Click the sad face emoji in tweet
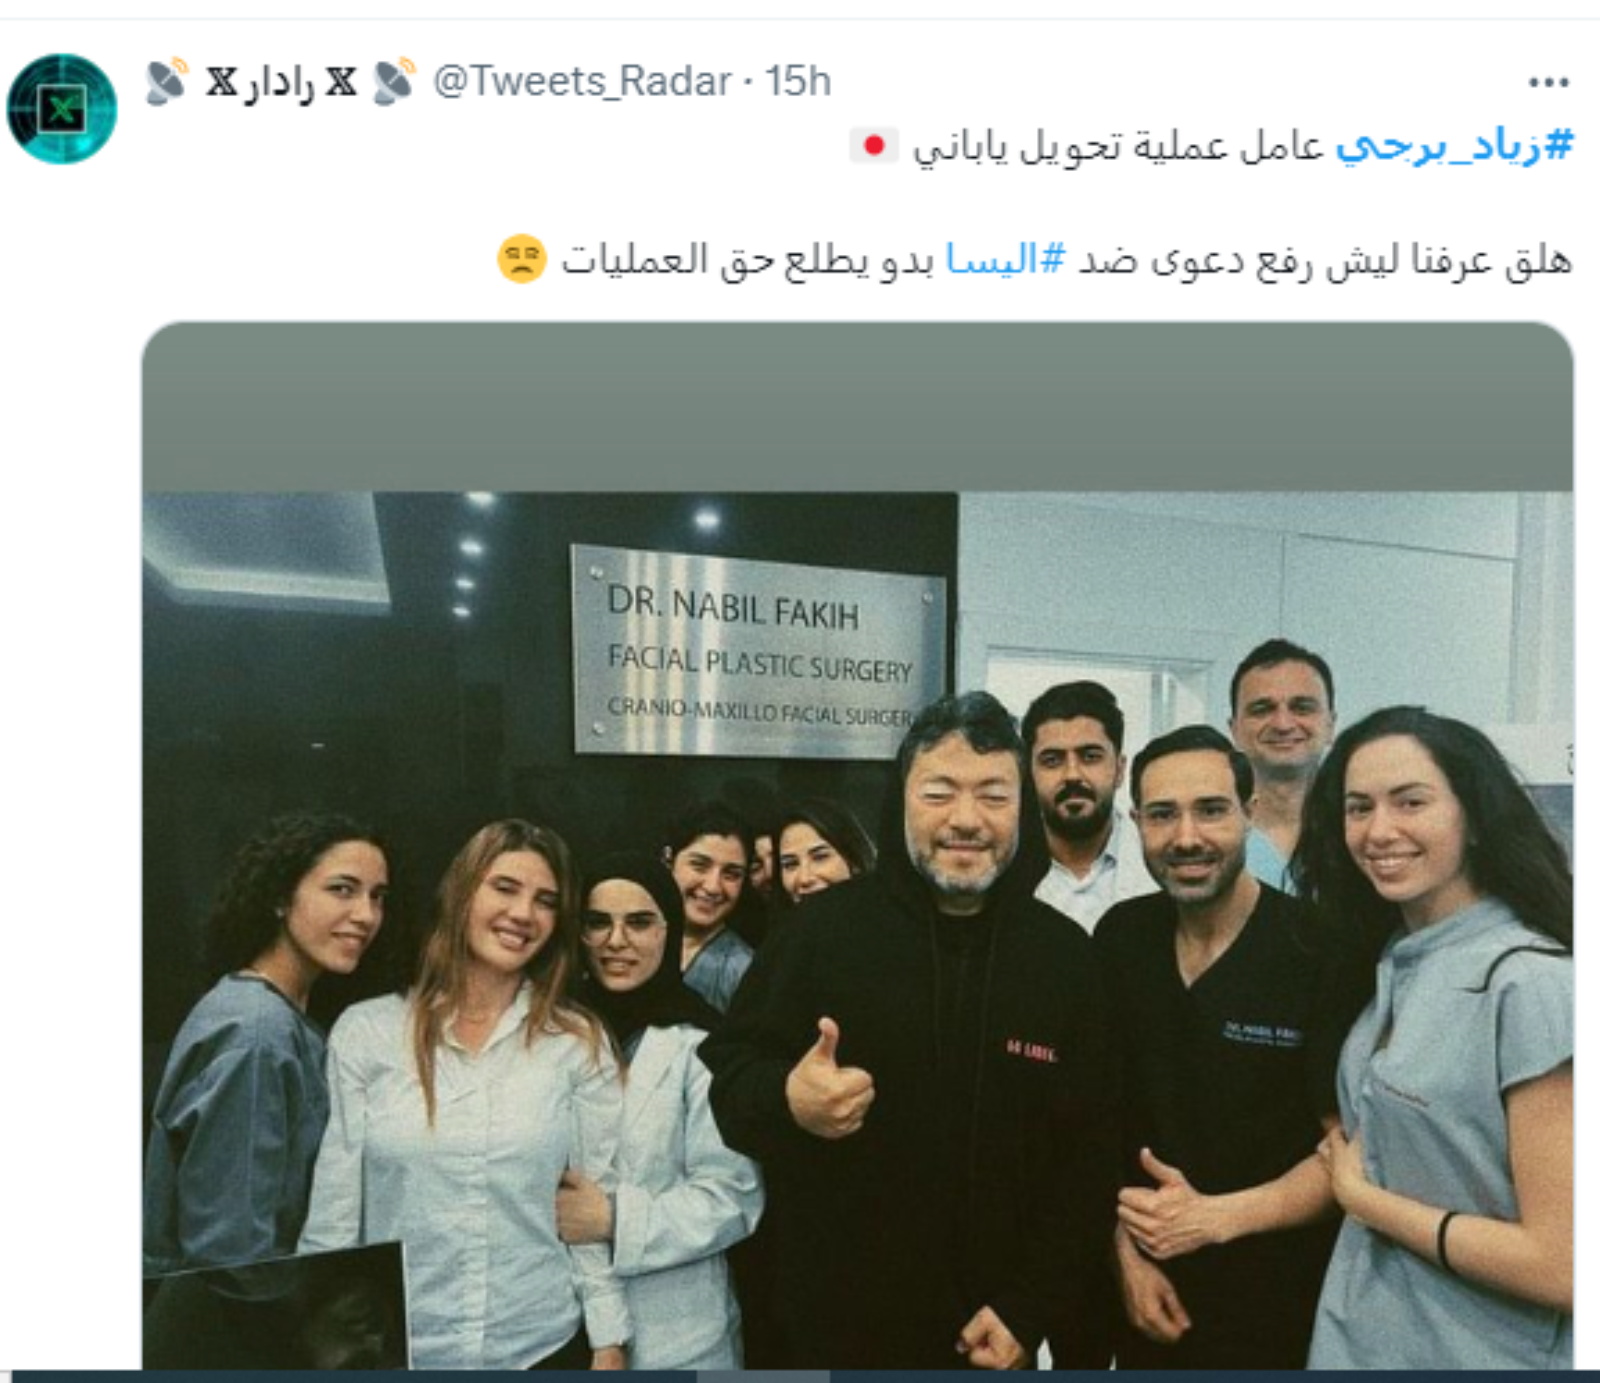 [x=521, y=259]
